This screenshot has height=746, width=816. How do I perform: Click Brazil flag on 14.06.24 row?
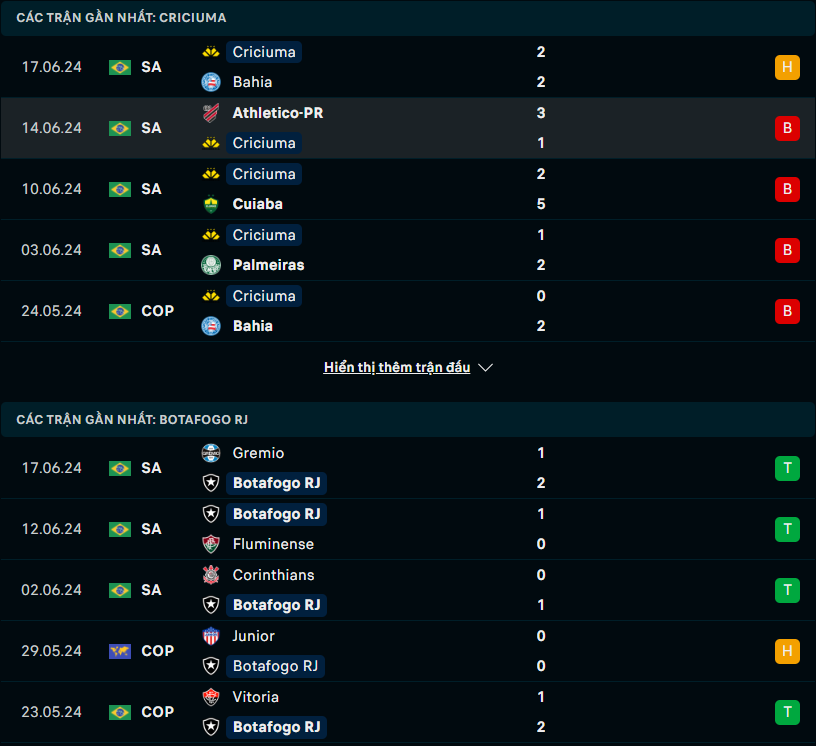tap(120, 128)
